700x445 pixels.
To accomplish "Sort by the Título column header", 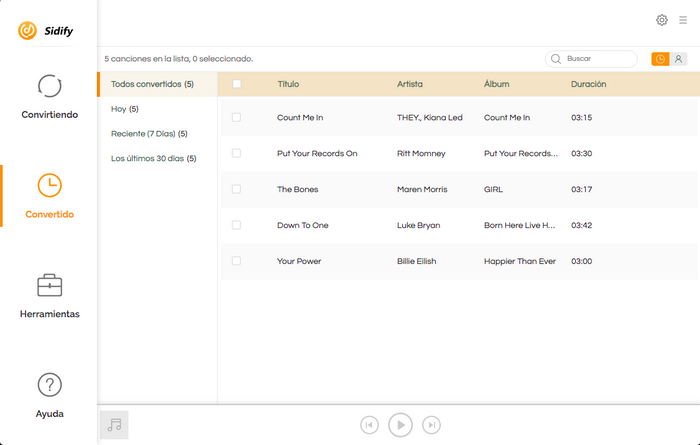I will coord(288,84).
